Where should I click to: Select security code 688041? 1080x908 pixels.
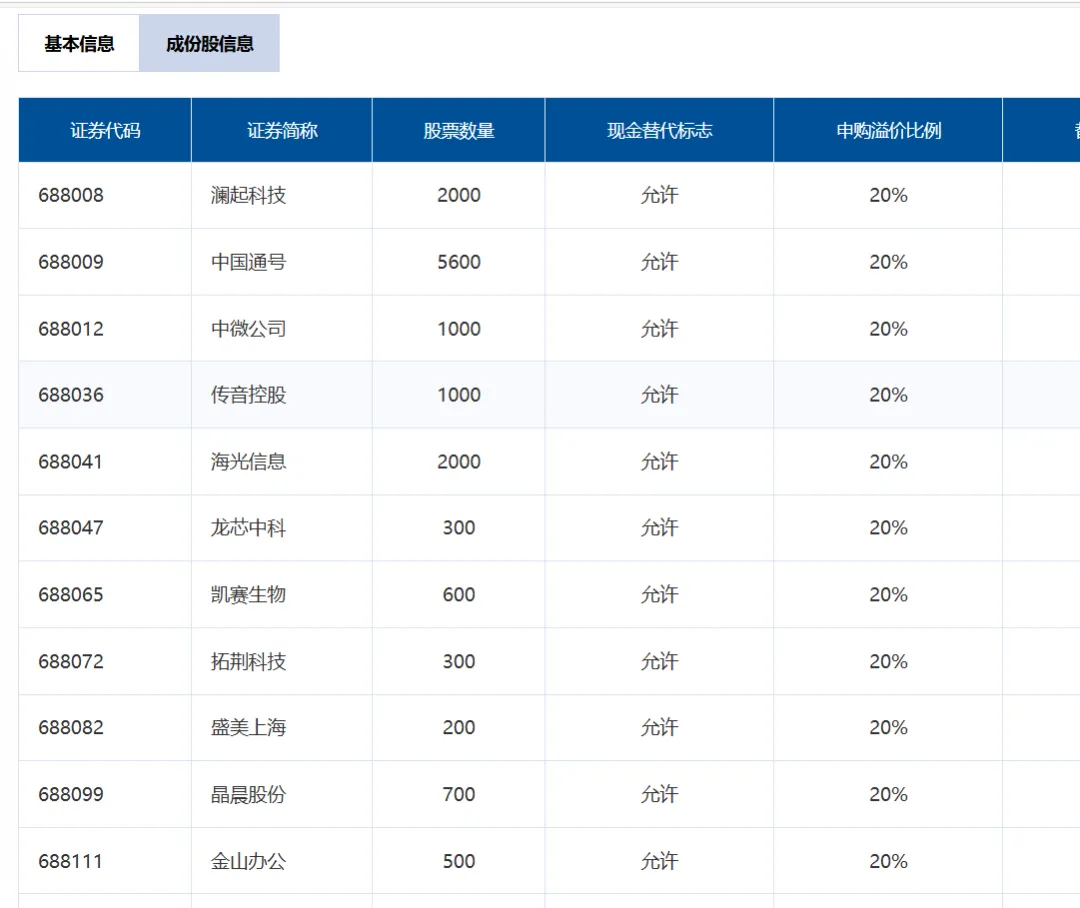pos(70,462)
